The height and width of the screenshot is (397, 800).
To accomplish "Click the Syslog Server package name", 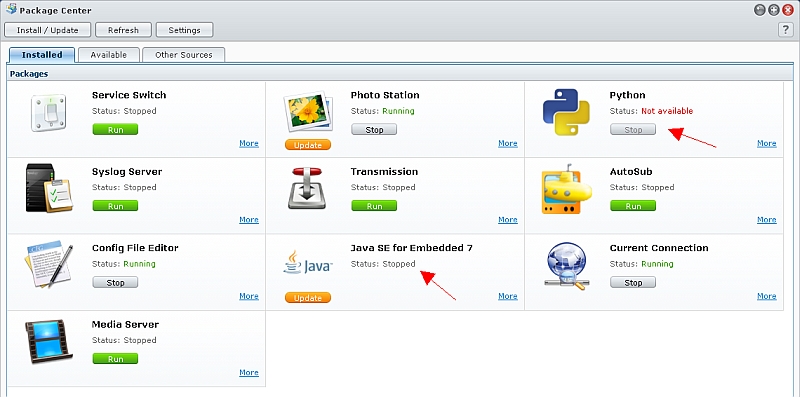I will (x=127, y=171).
